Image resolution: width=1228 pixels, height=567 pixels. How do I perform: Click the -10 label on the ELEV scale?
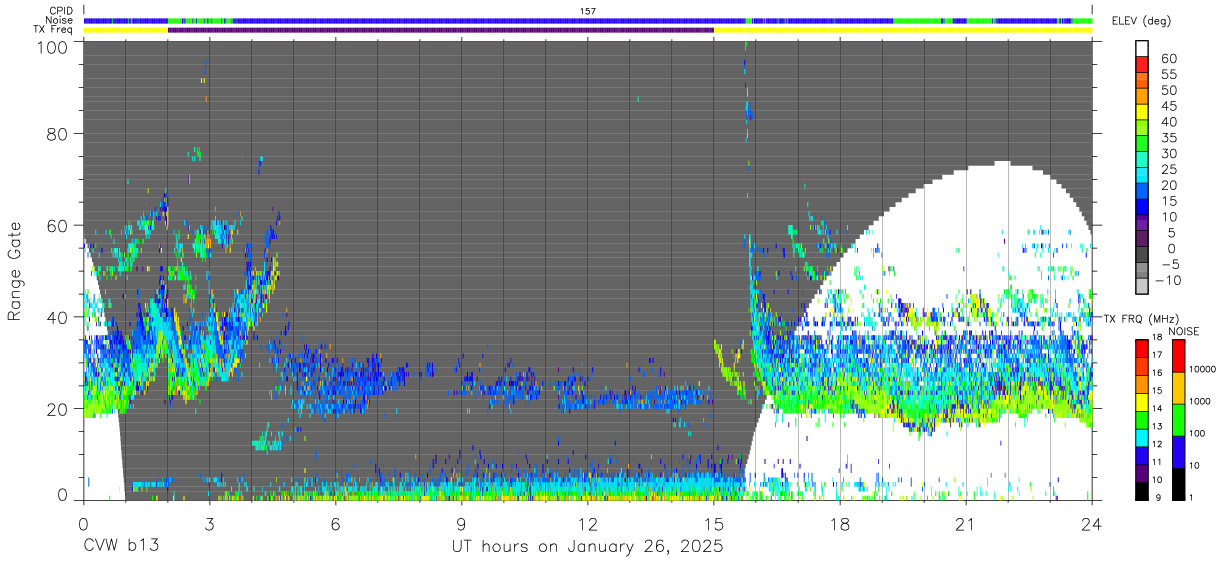(x=1168, y=280)
